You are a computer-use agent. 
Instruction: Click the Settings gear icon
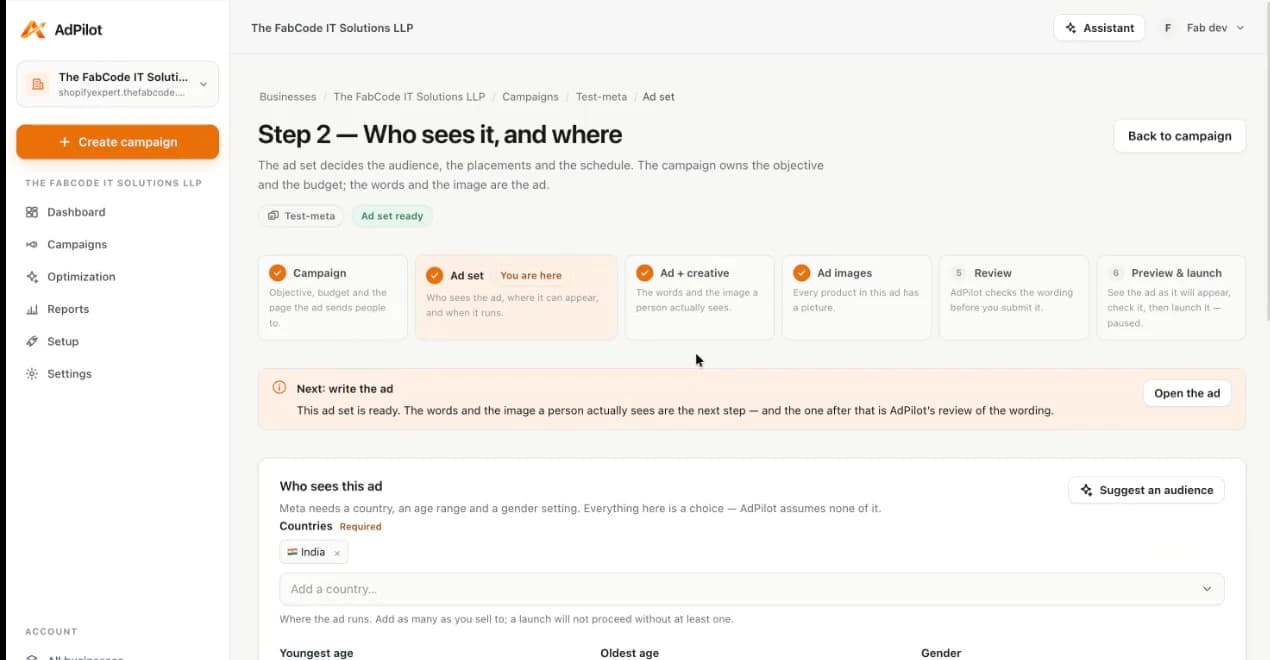(x=32, y=374)
